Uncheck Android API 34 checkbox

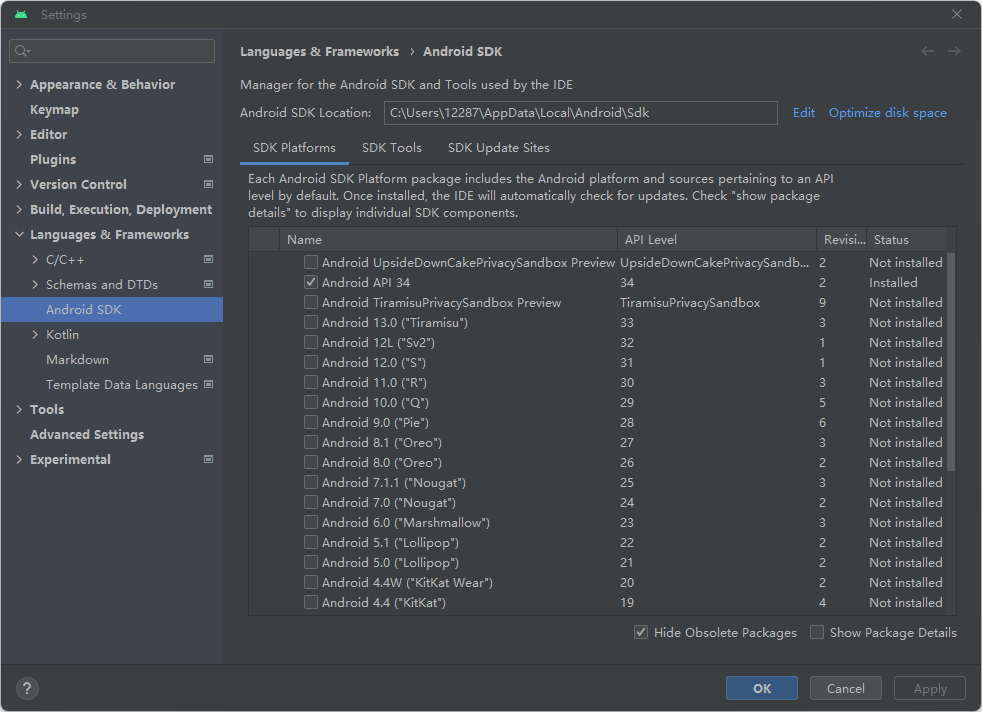(x=311, y=282)
